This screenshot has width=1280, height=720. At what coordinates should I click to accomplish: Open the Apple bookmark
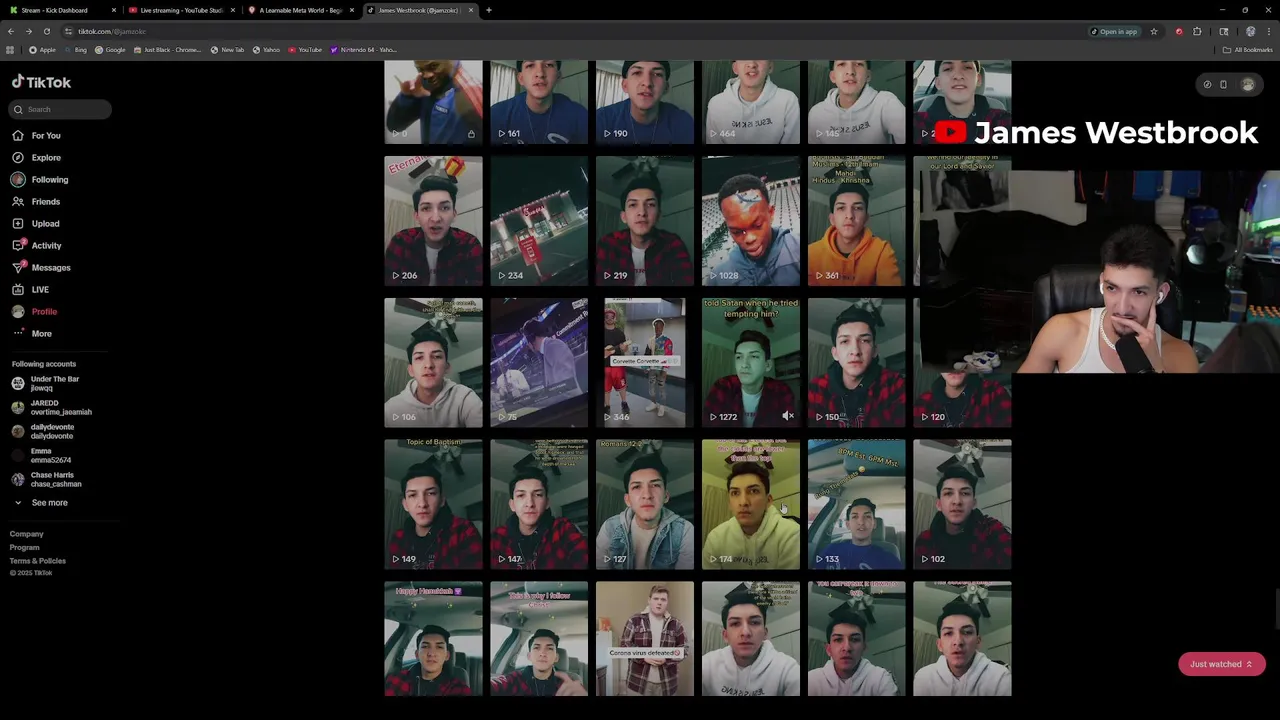click(43, 50)
